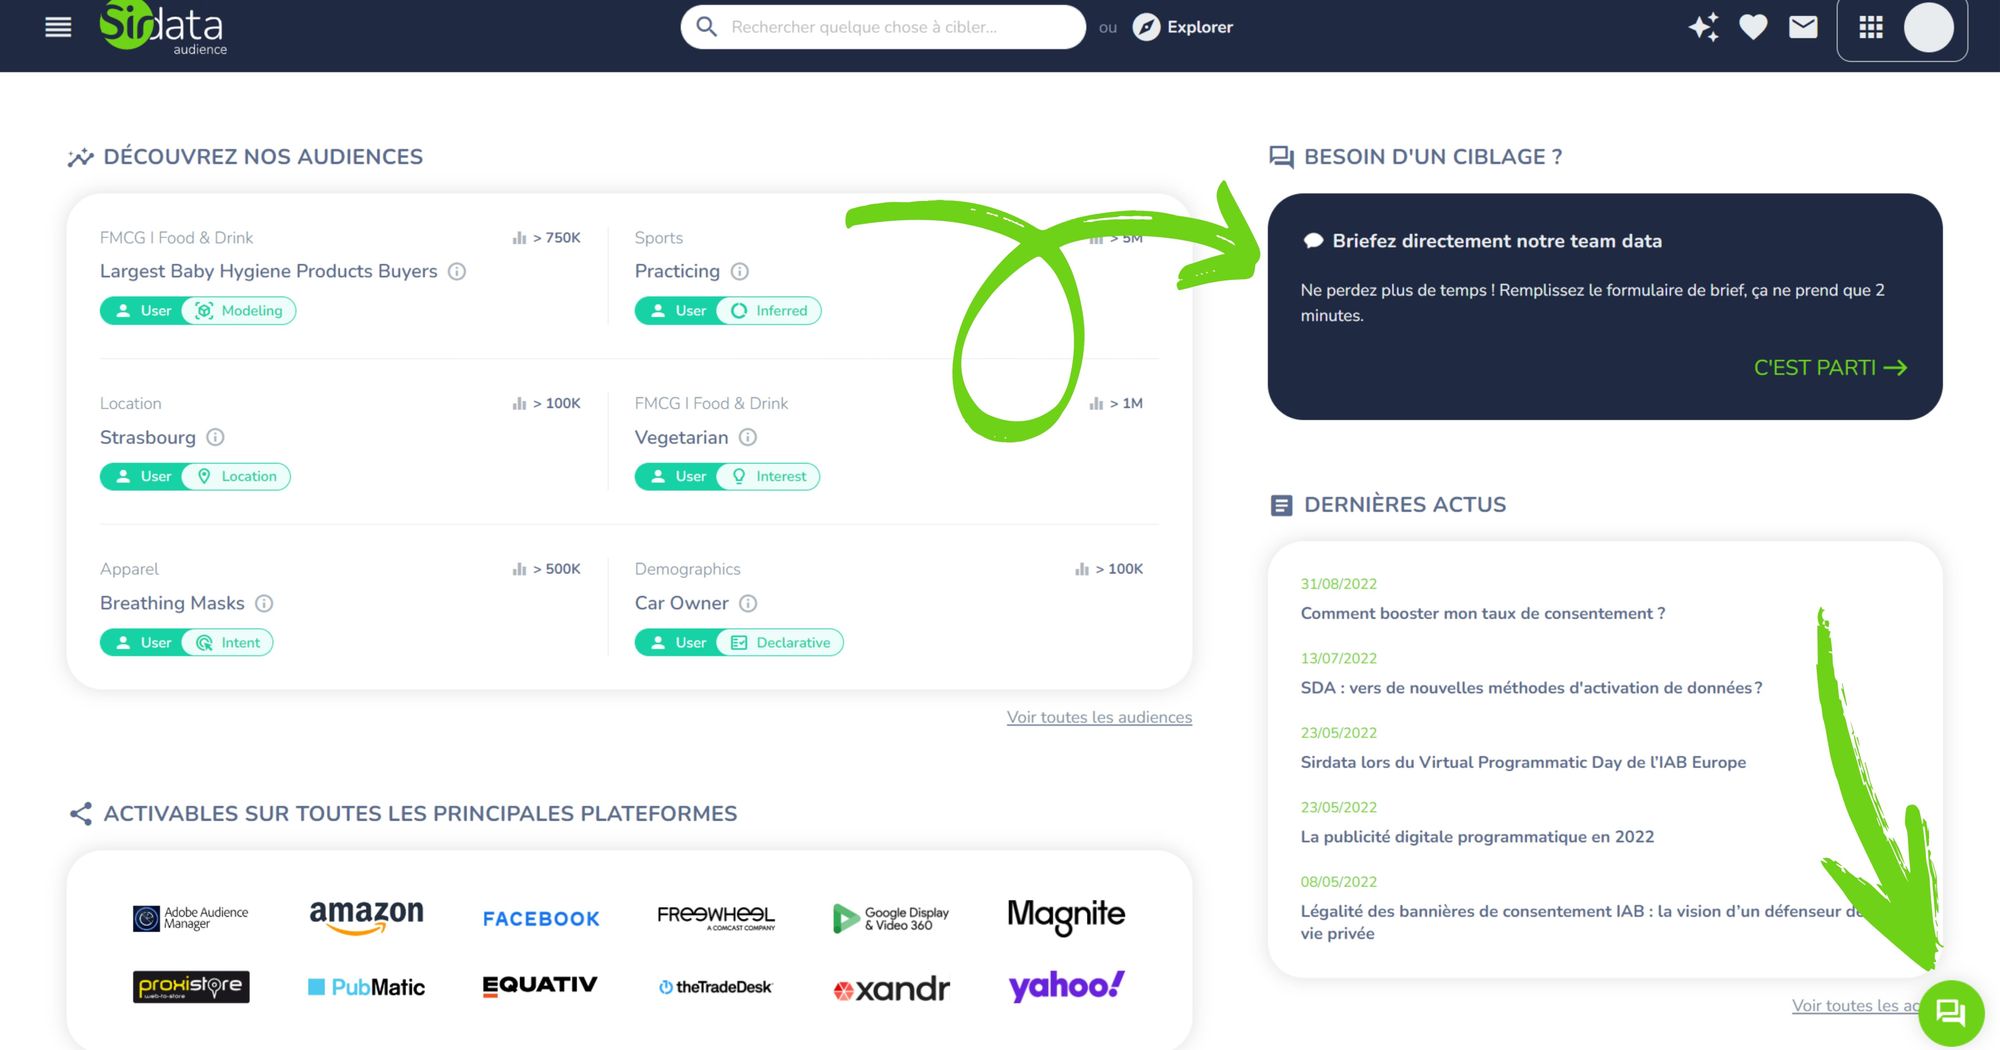Click the Location tag under Strasbourg
Viewport: 2000px width, 1050px height.
point(237,477)
